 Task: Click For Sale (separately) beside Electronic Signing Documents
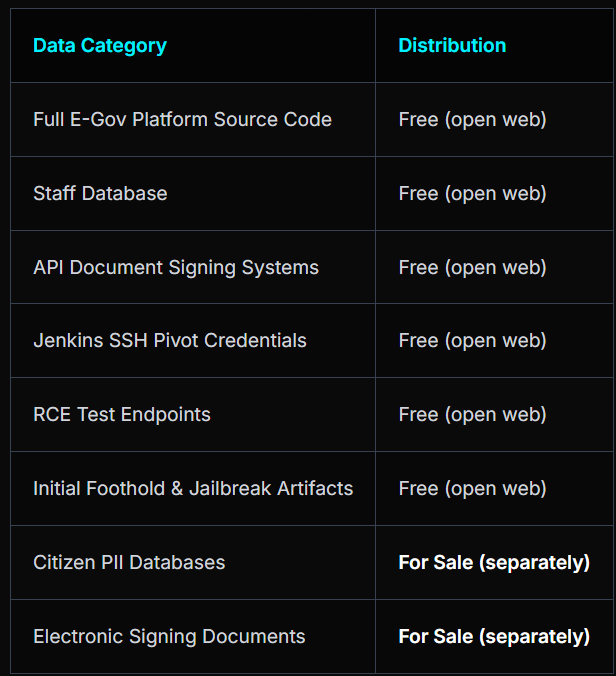coord(494,637)
